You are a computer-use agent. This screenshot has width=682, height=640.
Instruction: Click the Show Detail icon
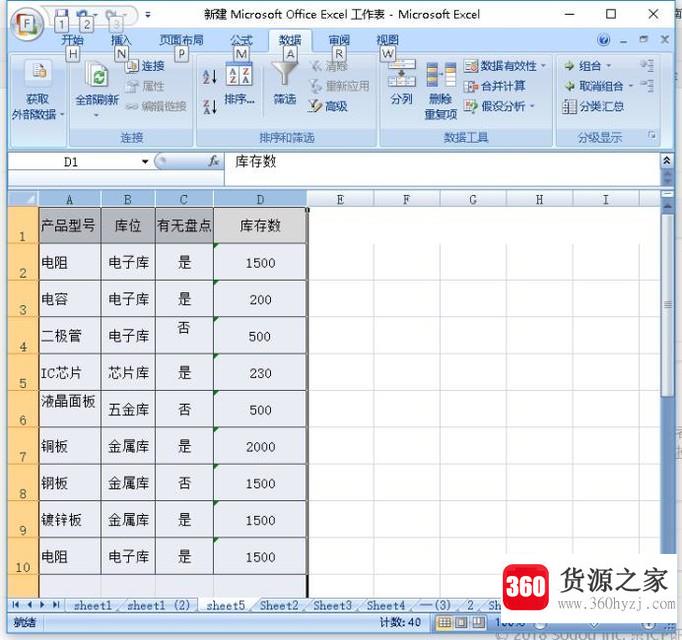(647, 65)
